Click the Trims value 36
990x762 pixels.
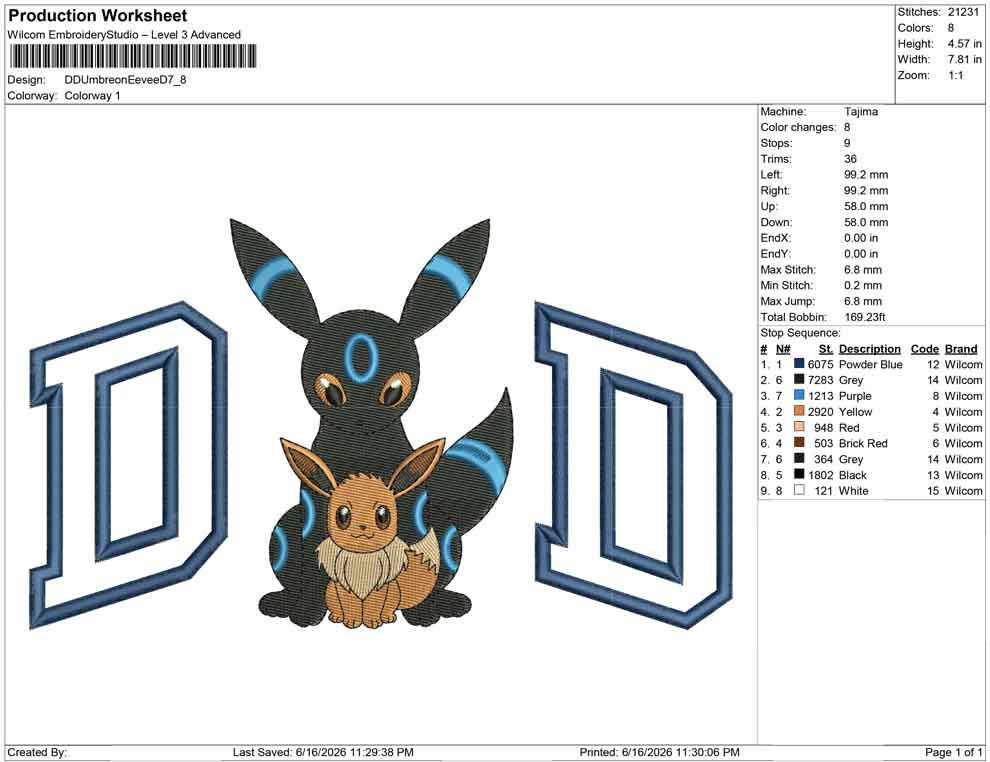pos(850,159)
